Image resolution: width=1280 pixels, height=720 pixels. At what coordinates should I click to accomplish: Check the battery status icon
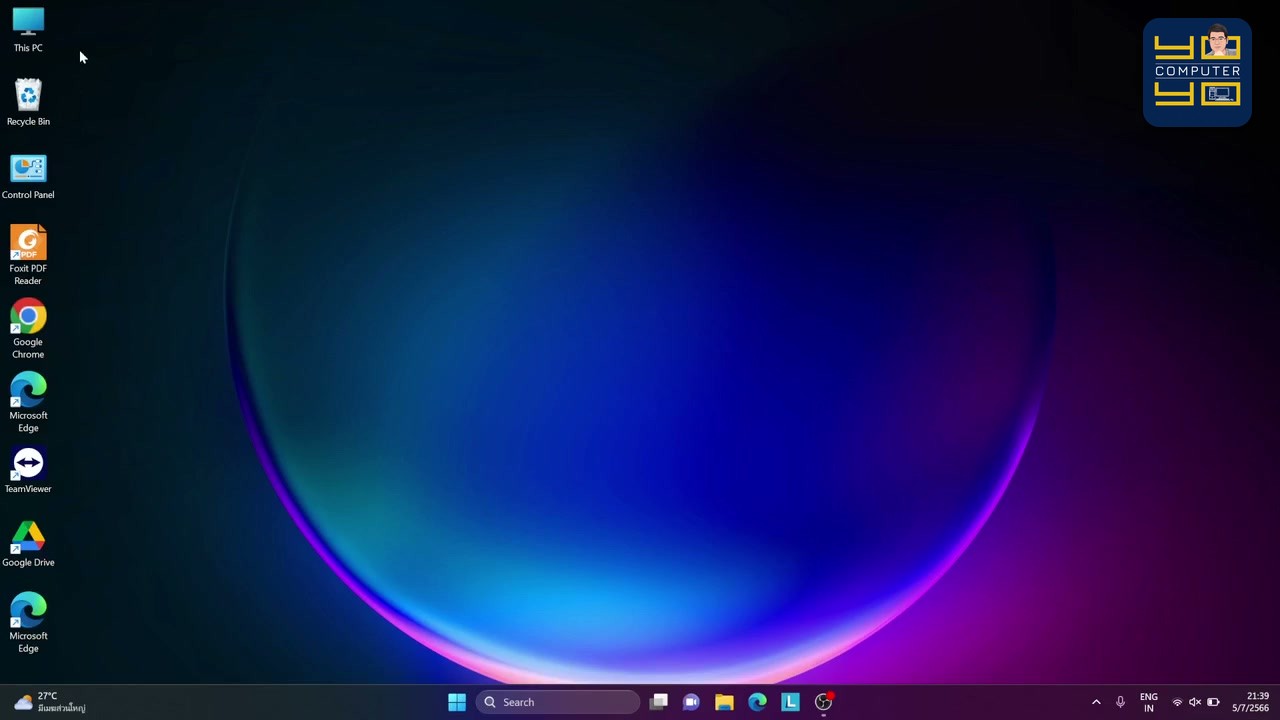pyautogui.click(x=1213, y=702)
